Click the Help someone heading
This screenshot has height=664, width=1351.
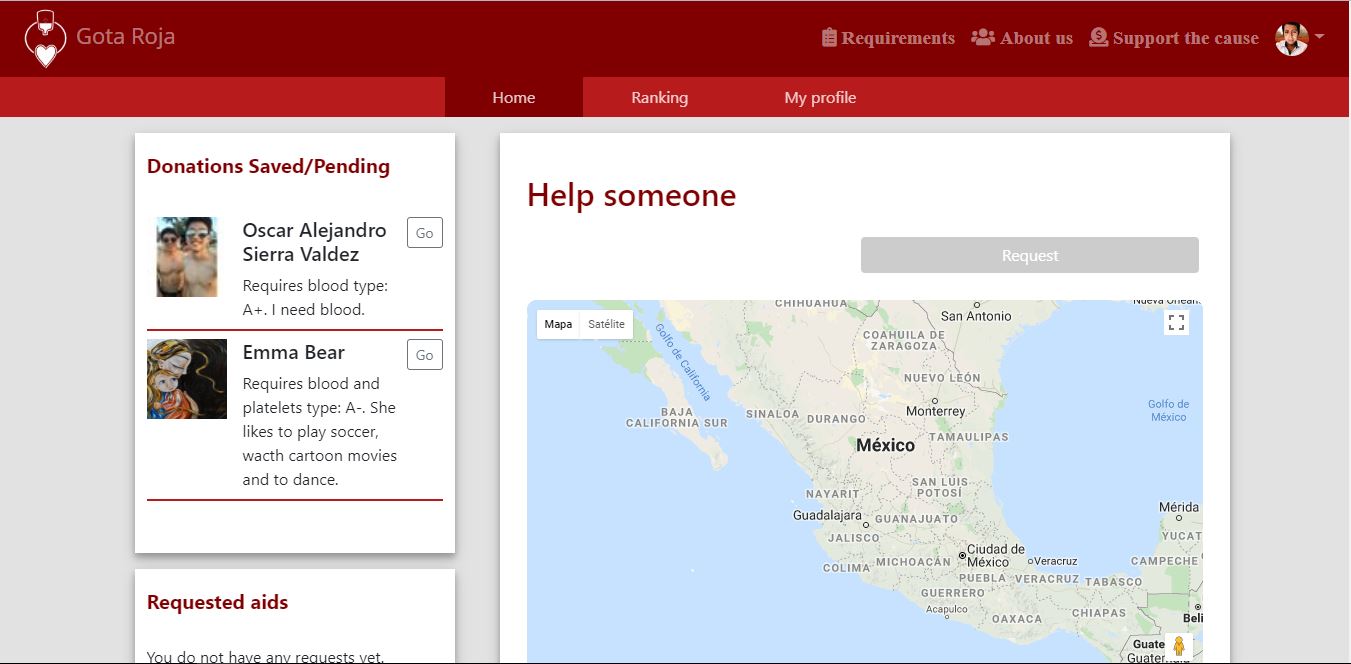tap(631, 194)
